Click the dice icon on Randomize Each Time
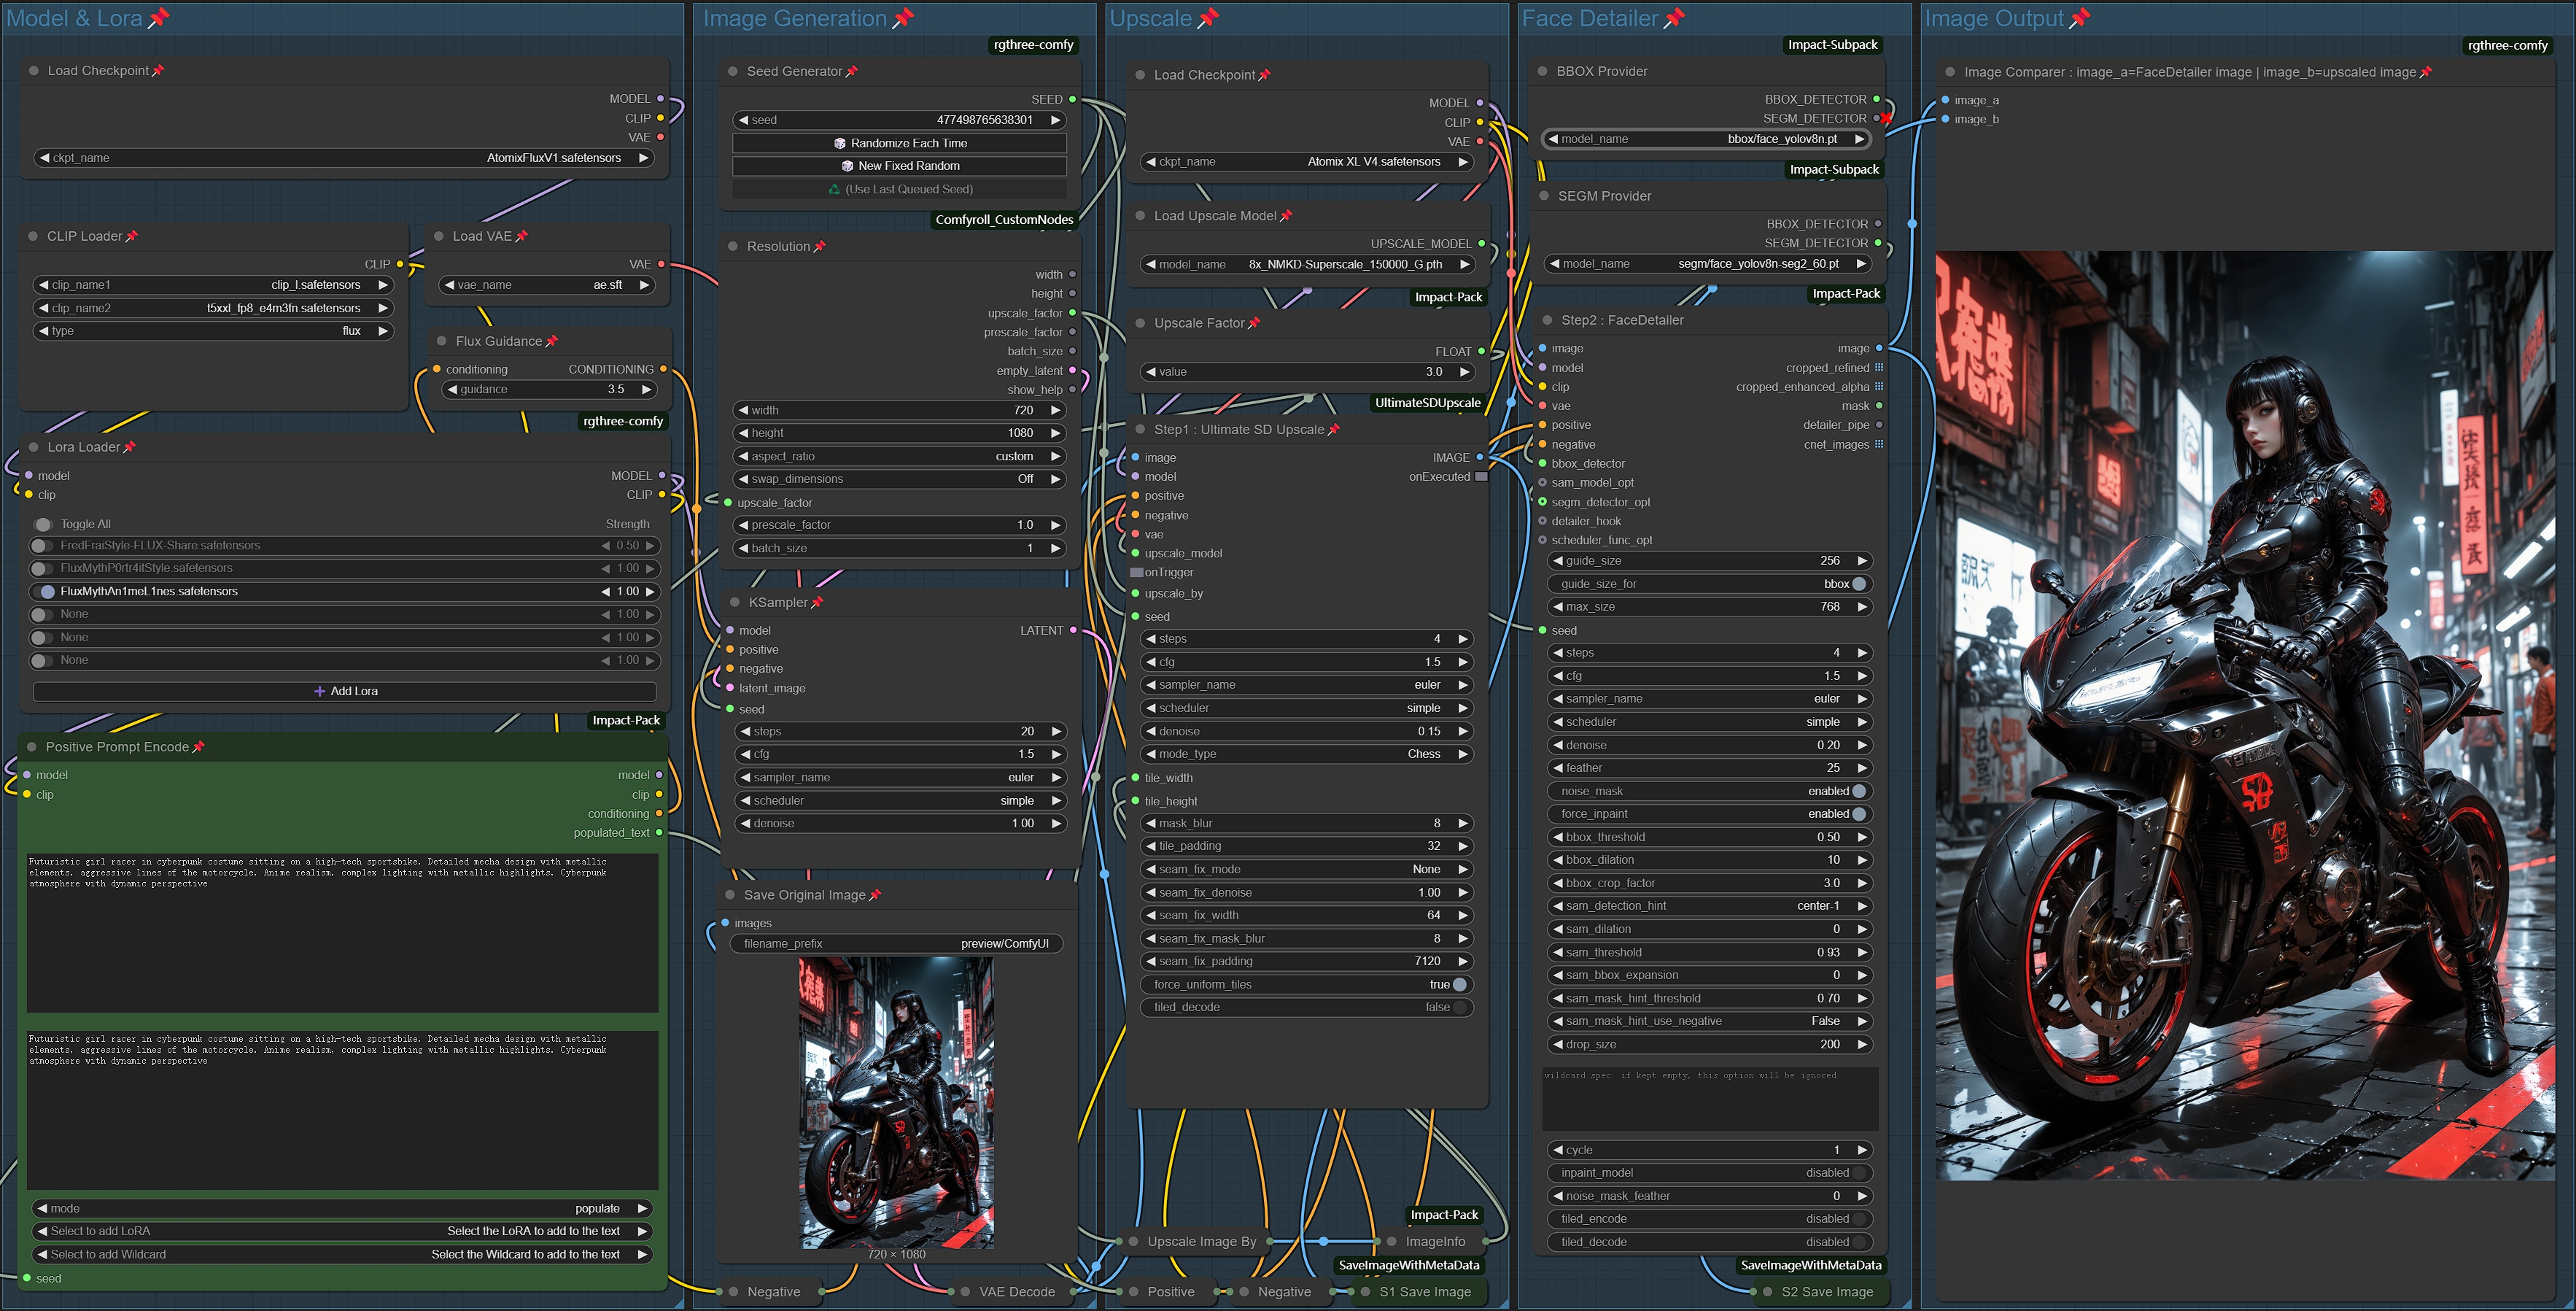This screenshot has height=1311, width=2576. pos(840,143)
